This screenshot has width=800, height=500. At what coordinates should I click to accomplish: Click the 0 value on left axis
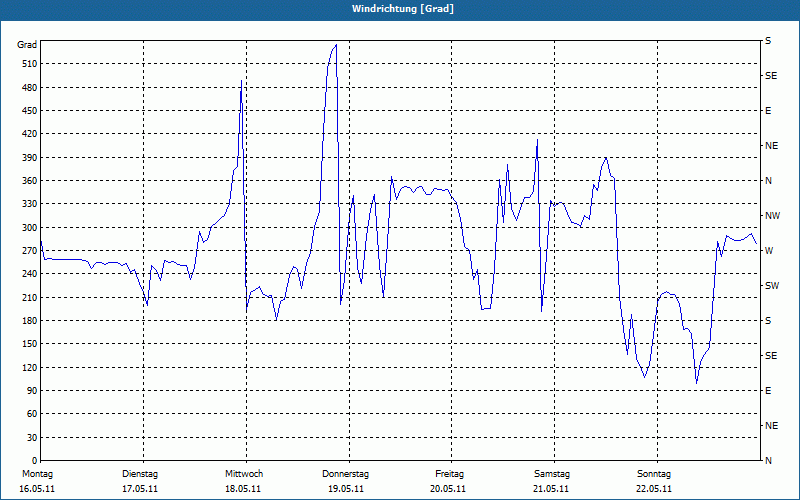tap(34, 461)
